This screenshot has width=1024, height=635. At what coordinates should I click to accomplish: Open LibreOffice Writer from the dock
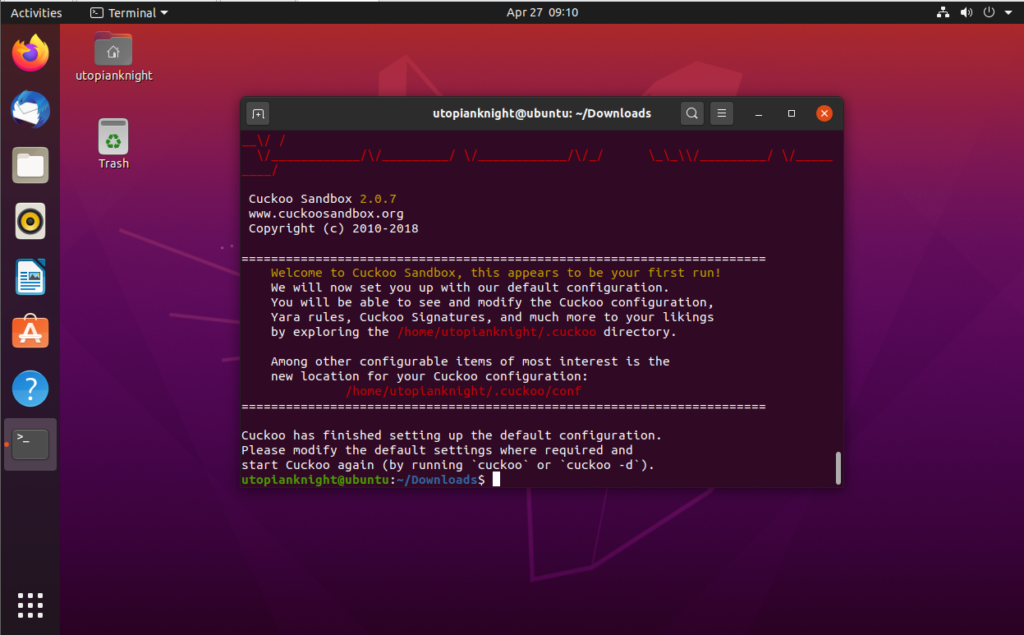29,277
